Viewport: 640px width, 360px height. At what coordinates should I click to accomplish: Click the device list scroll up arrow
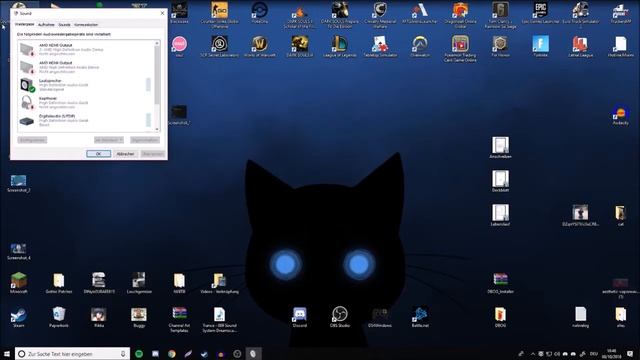[157, 43]
